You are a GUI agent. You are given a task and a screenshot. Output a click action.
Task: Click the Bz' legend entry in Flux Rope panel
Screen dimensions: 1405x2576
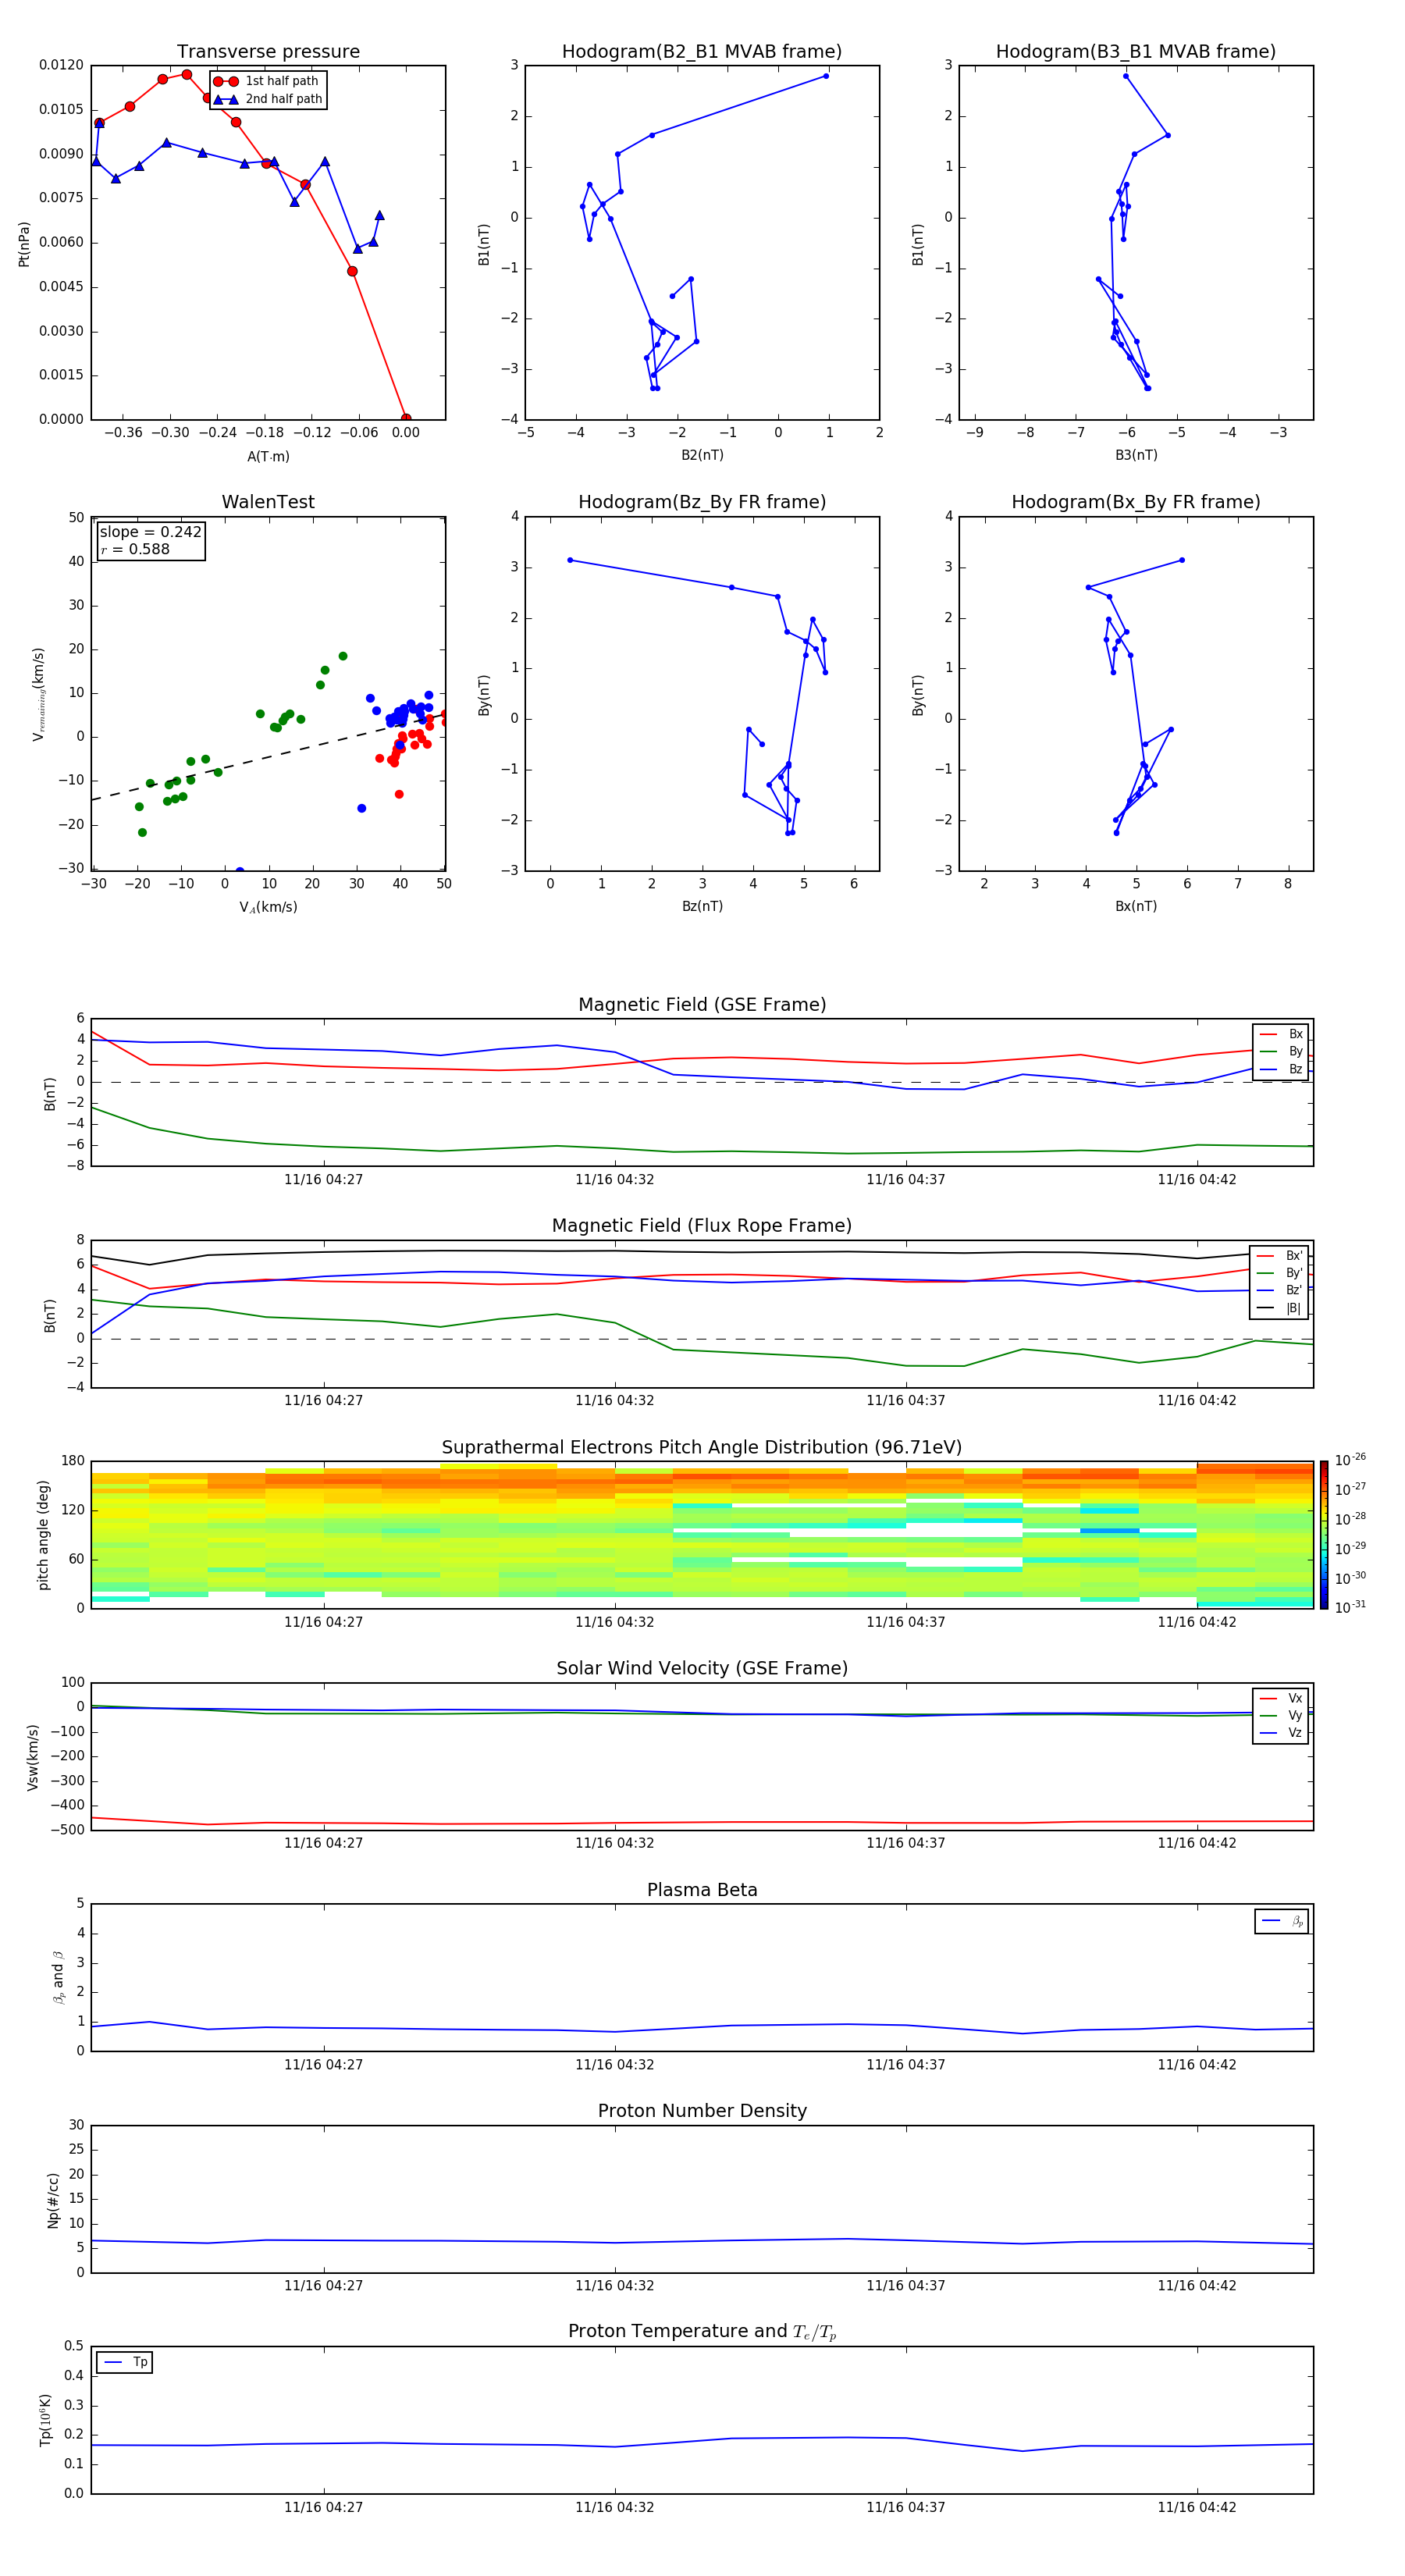[x=1280, y=1290]
